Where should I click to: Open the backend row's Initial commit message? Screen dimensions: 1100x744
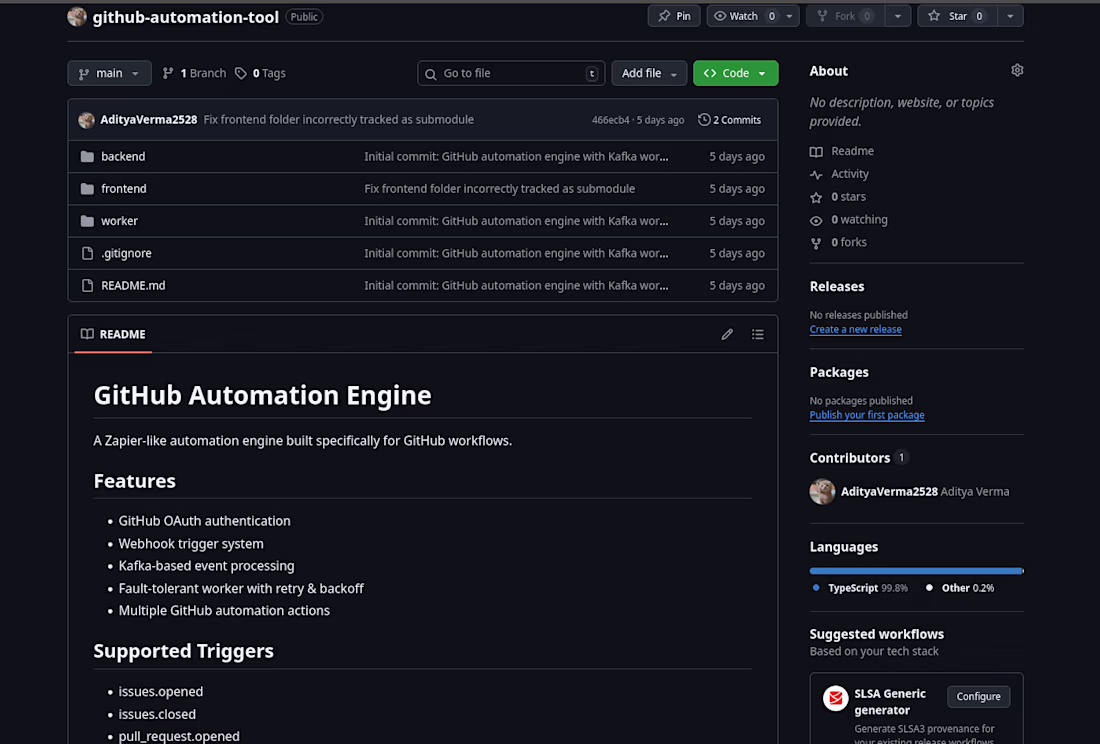pos(516,156)
